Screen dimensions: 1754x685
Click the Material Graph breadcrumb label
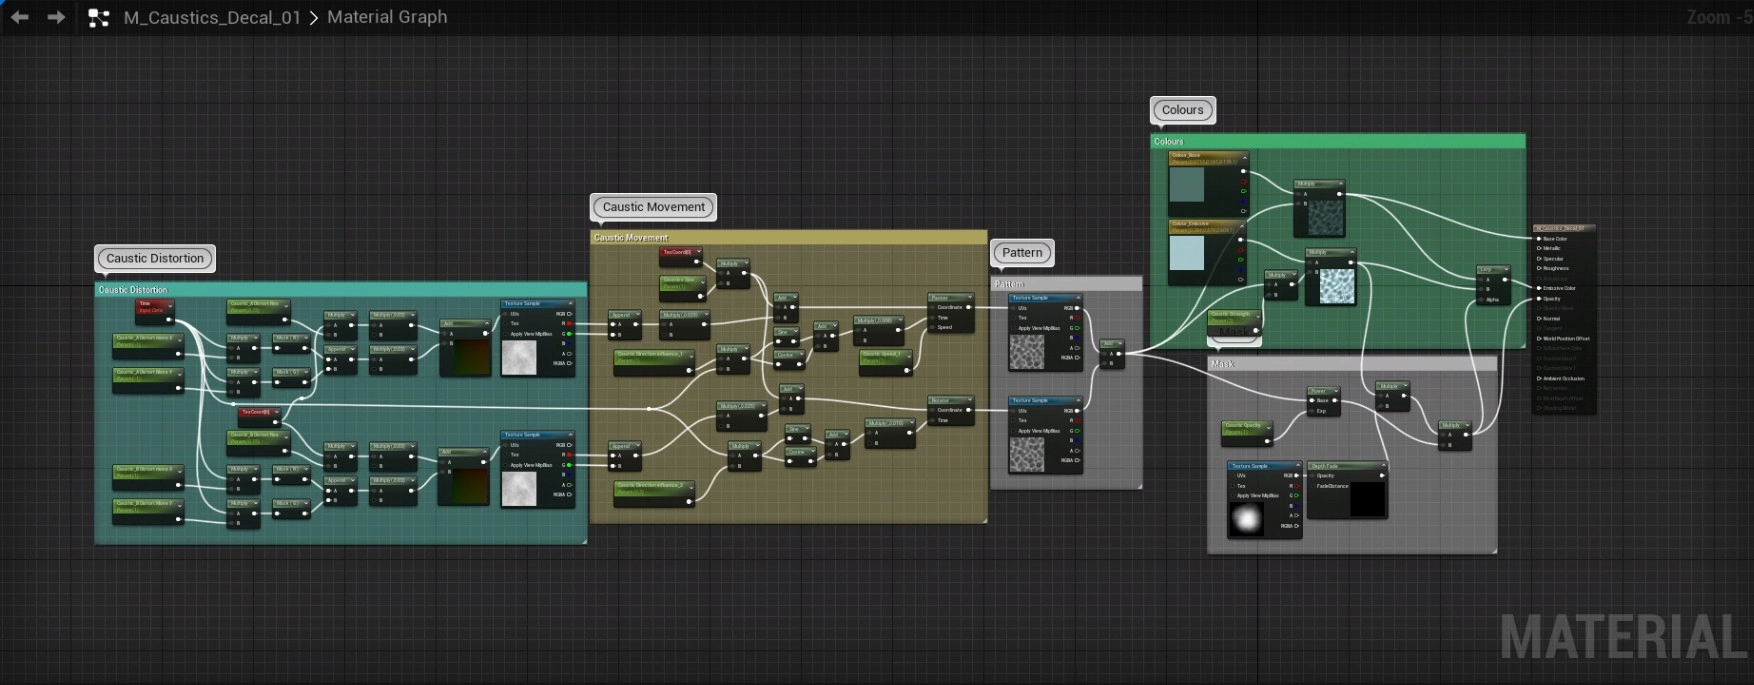coord(387,17)
